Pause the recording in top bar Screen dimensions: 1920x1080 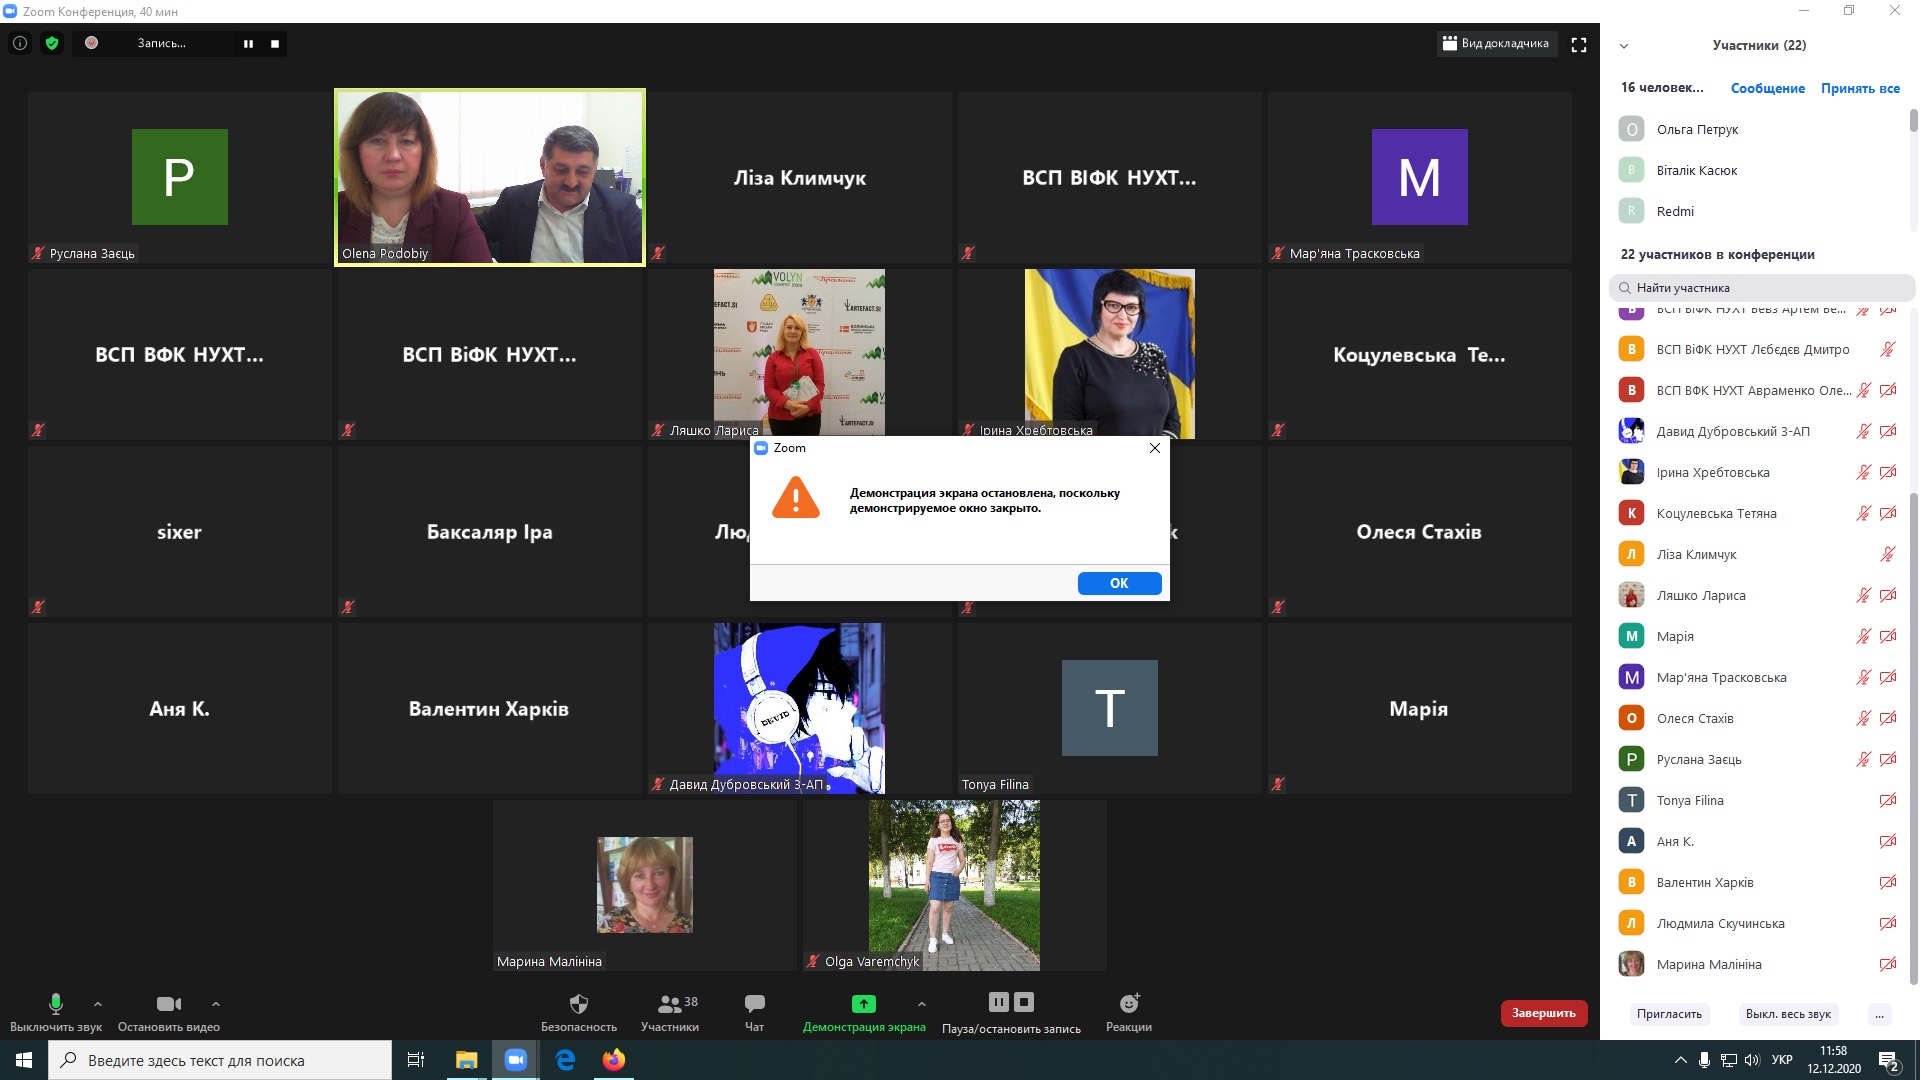[x=248, y=44]
